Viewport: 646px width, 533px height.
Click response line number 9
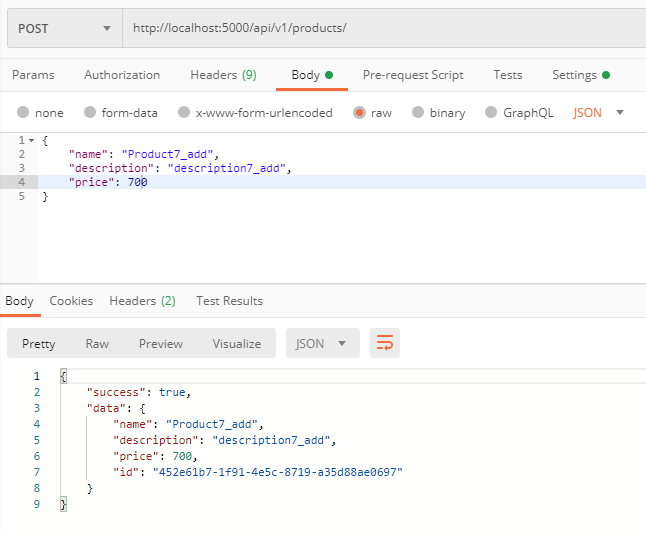tap(37, 505)
